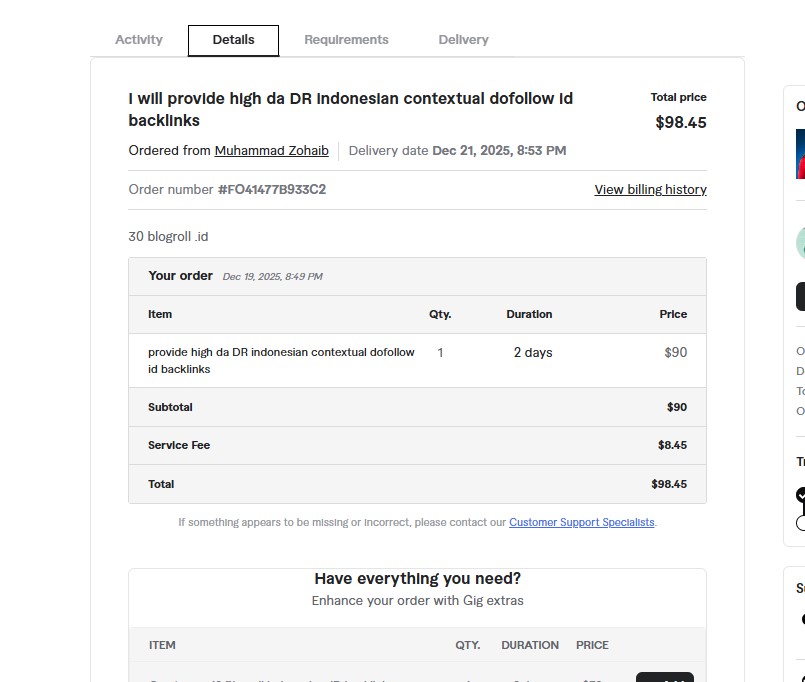Click order number #FO41477B933C2
The height and width of the screenshot is (682, 805).
[272, 190]
